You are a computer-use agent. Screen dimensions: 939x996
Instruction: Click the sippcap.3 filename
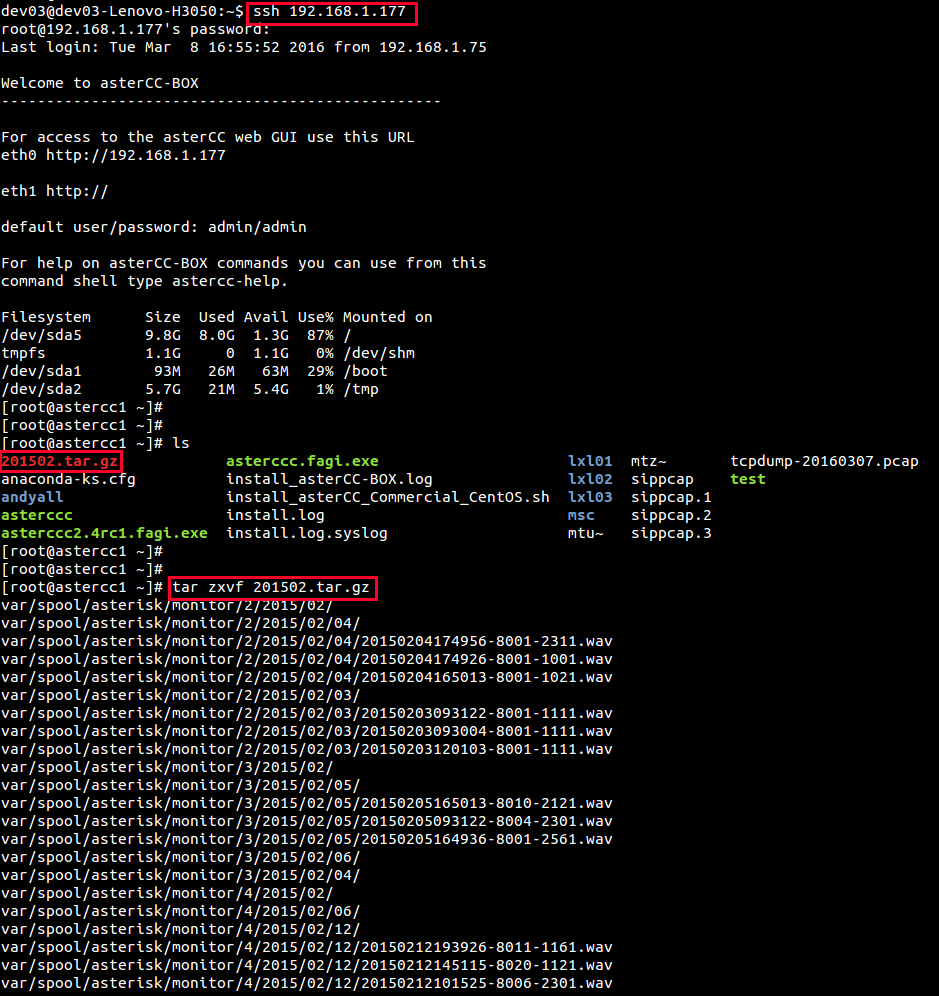(671, 533)
